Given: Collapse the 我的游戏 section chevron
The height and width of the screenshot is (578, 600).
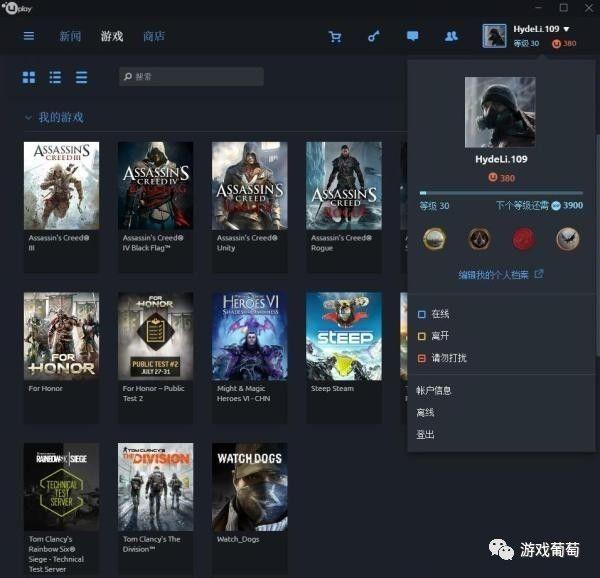Looking at the screenshot, I should point(28,117).
